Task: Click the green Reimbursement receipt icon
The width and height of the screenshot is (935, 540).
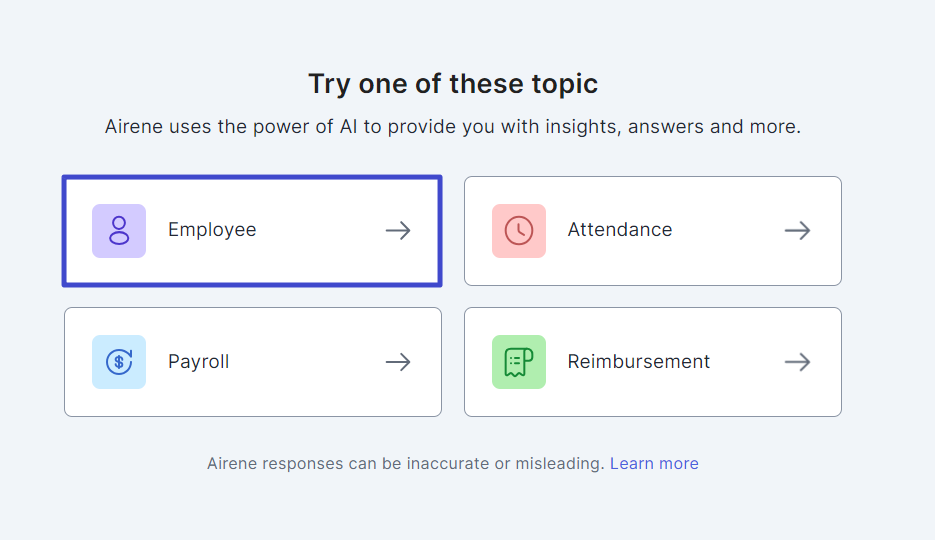Action: (519, 362)
